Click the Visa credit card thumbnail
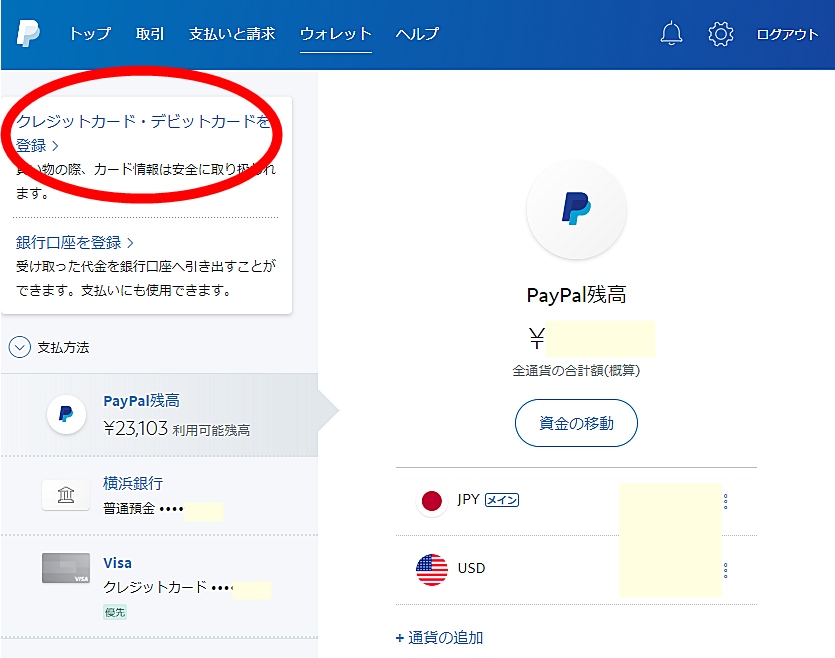Viewport: 835px width, 658px height. [x=66, y=568]
